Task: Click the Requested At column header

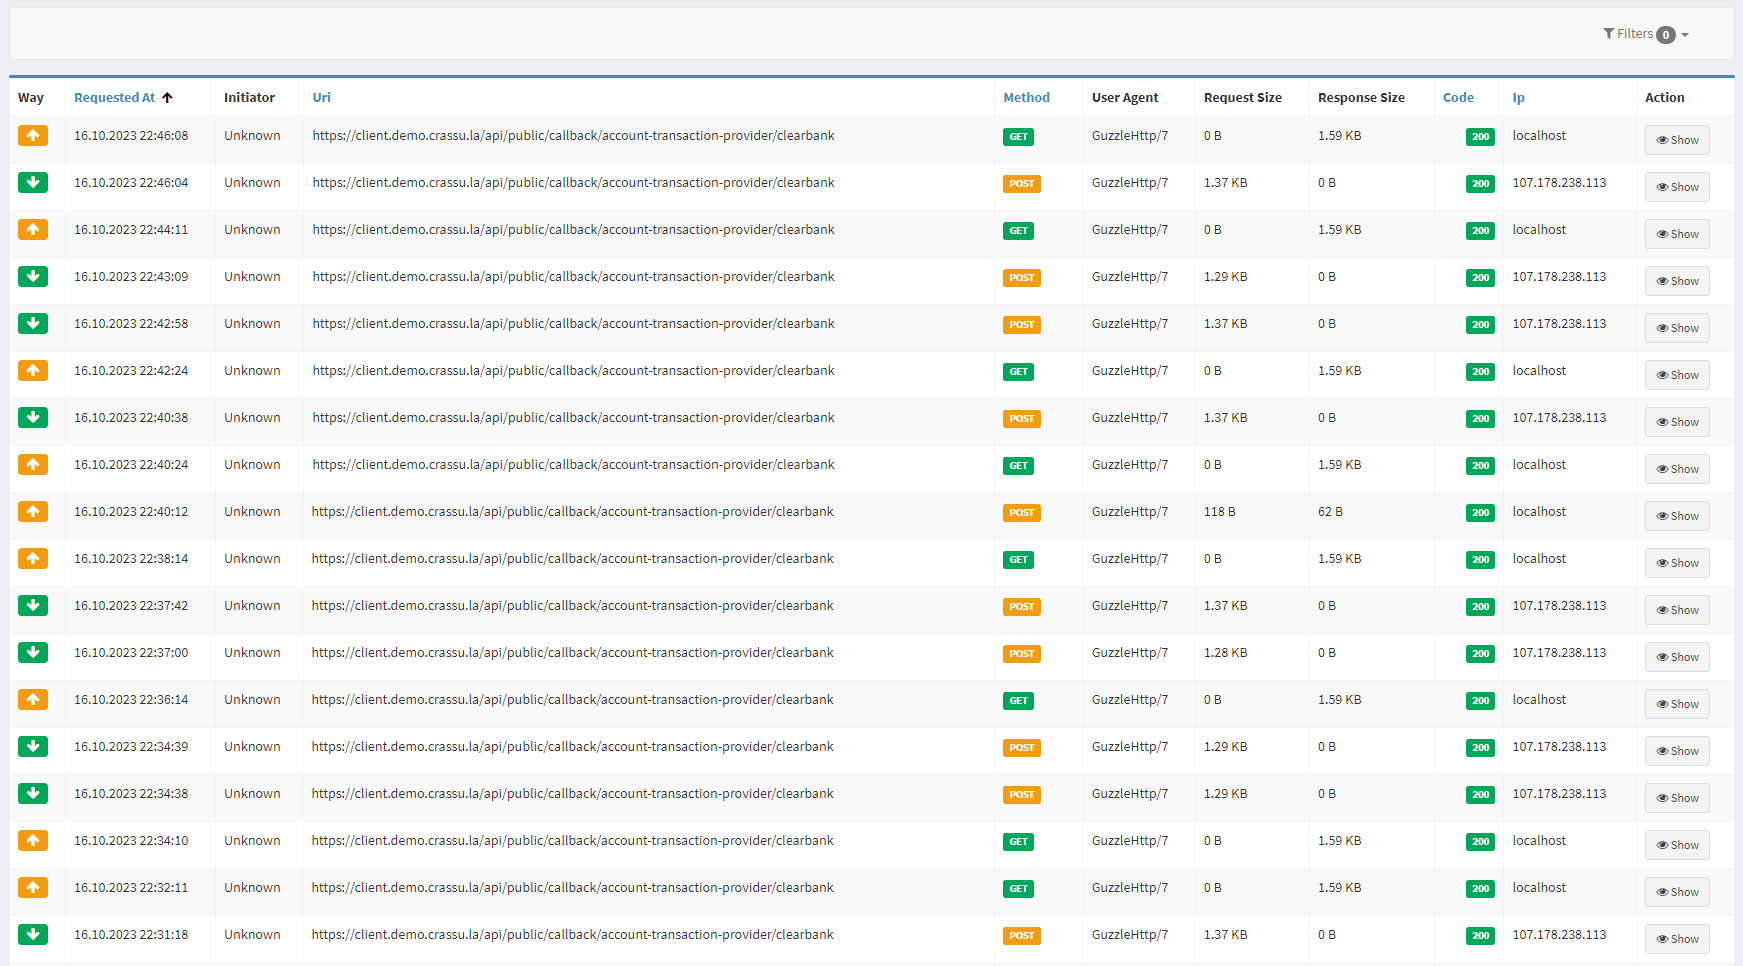Action: point(114,97)
